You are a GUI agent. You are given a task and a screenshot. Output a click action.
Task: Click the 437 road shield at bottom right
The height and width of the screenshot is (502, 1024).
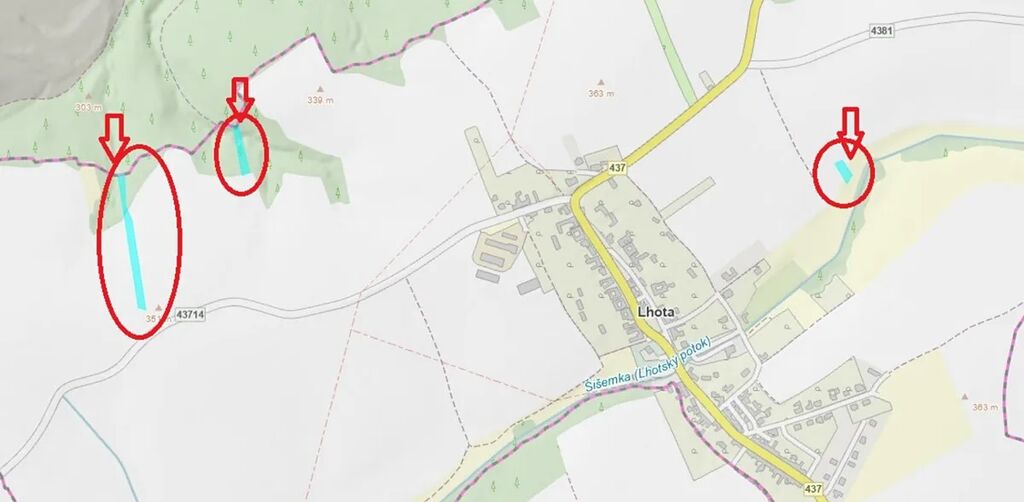(813, 488)
